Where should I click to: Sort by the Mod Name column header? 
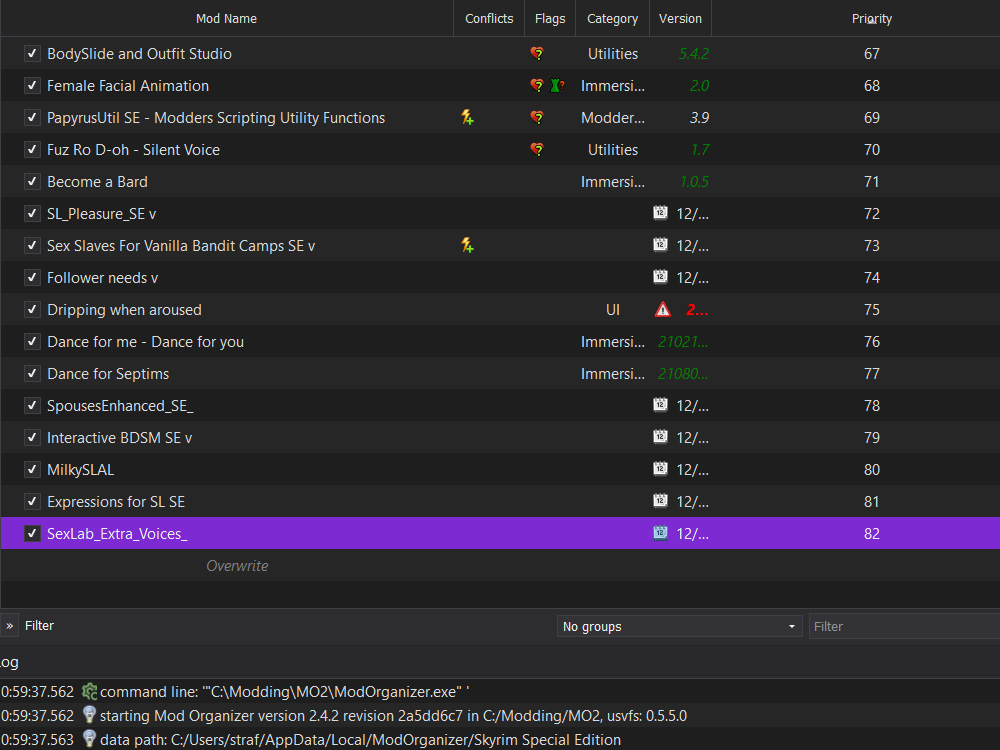coord(226,18)
